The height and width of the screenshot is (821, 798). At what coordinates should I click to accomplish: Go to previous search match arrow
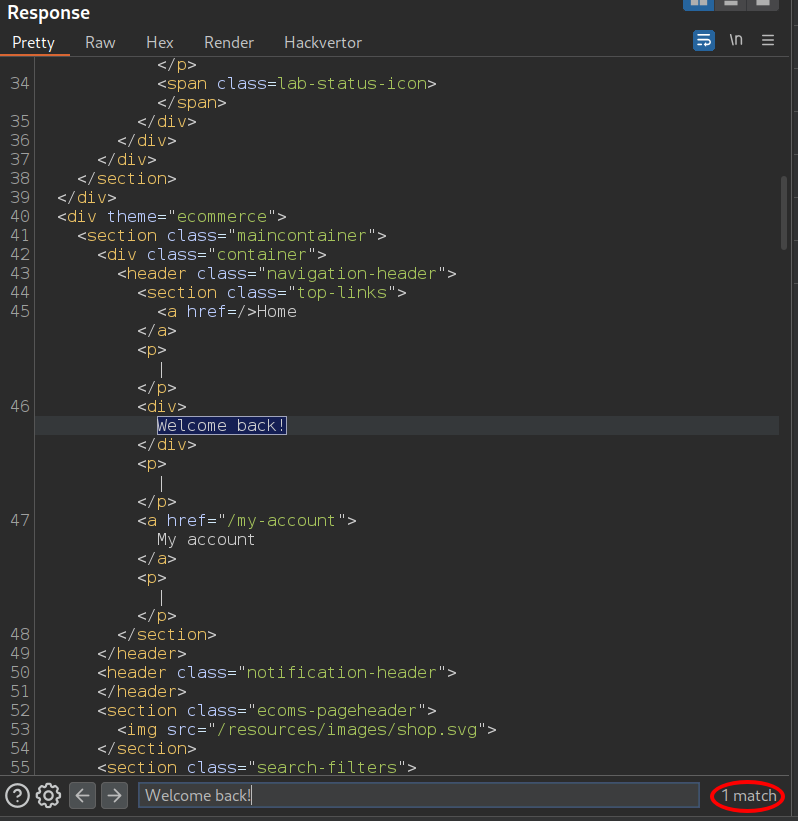pyautogui.click(x=82, y=796)
